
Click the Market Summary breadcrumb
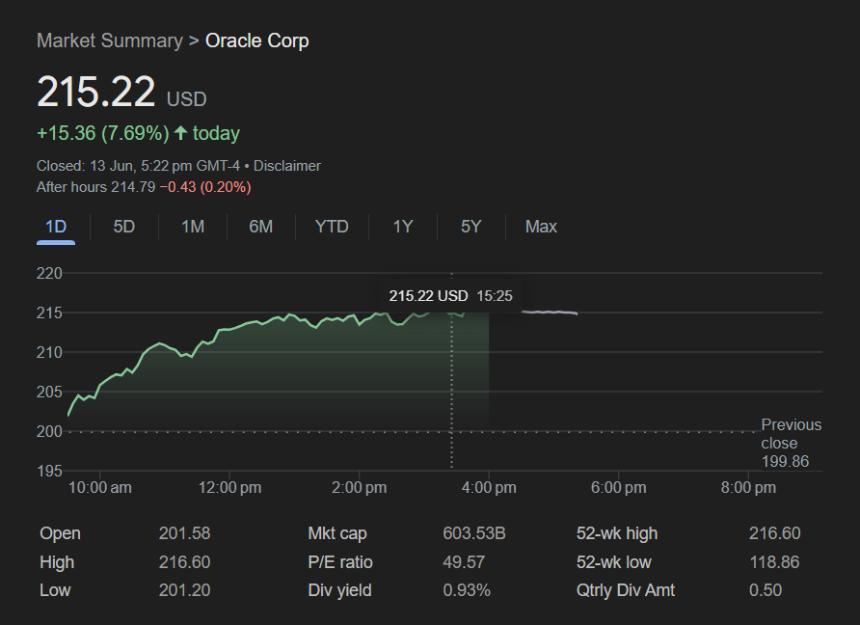coord(109,41)
